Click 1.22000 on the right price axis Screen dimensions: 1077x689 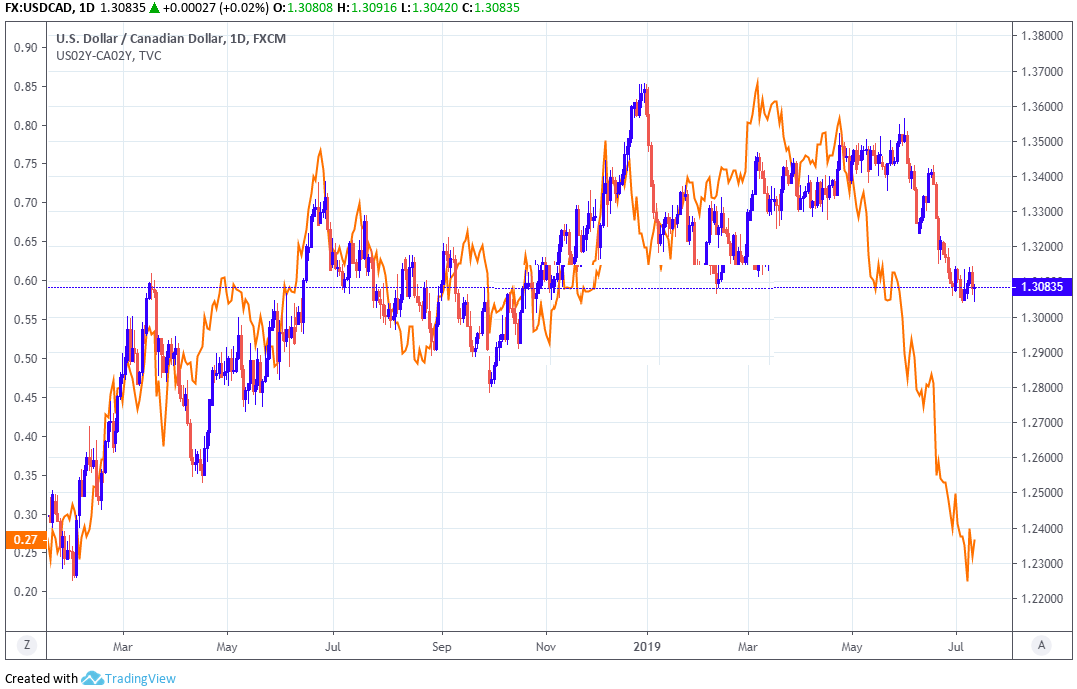tap(1040, 599)
